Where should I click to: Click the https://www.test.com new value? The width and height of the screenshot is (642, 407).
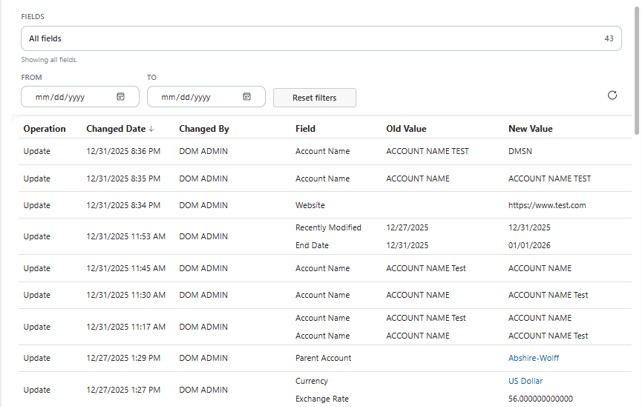[x=547, y=205]
